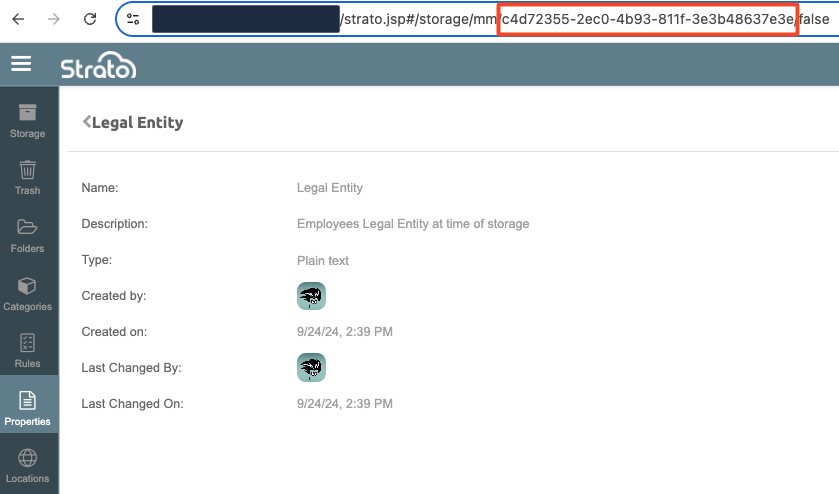
Task: Toggle the hamburger navigation menu
Action: [x=21, y=65]
